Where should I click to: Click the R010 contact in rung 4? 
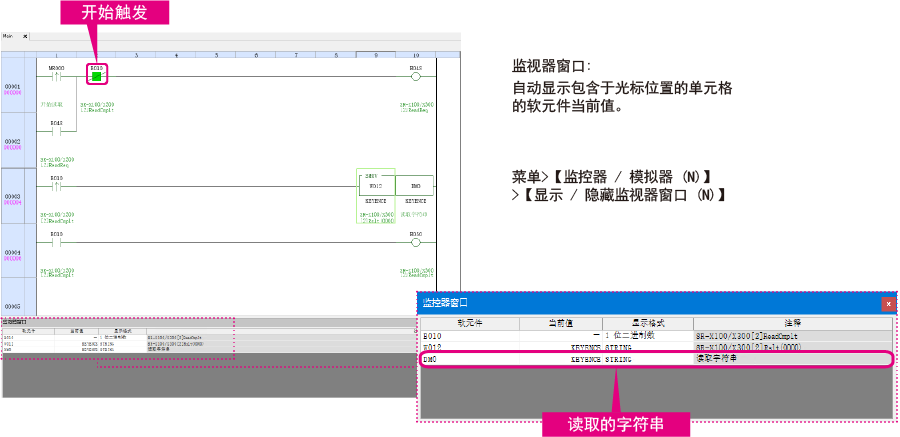pyautogui.click(x=56, y=241)
